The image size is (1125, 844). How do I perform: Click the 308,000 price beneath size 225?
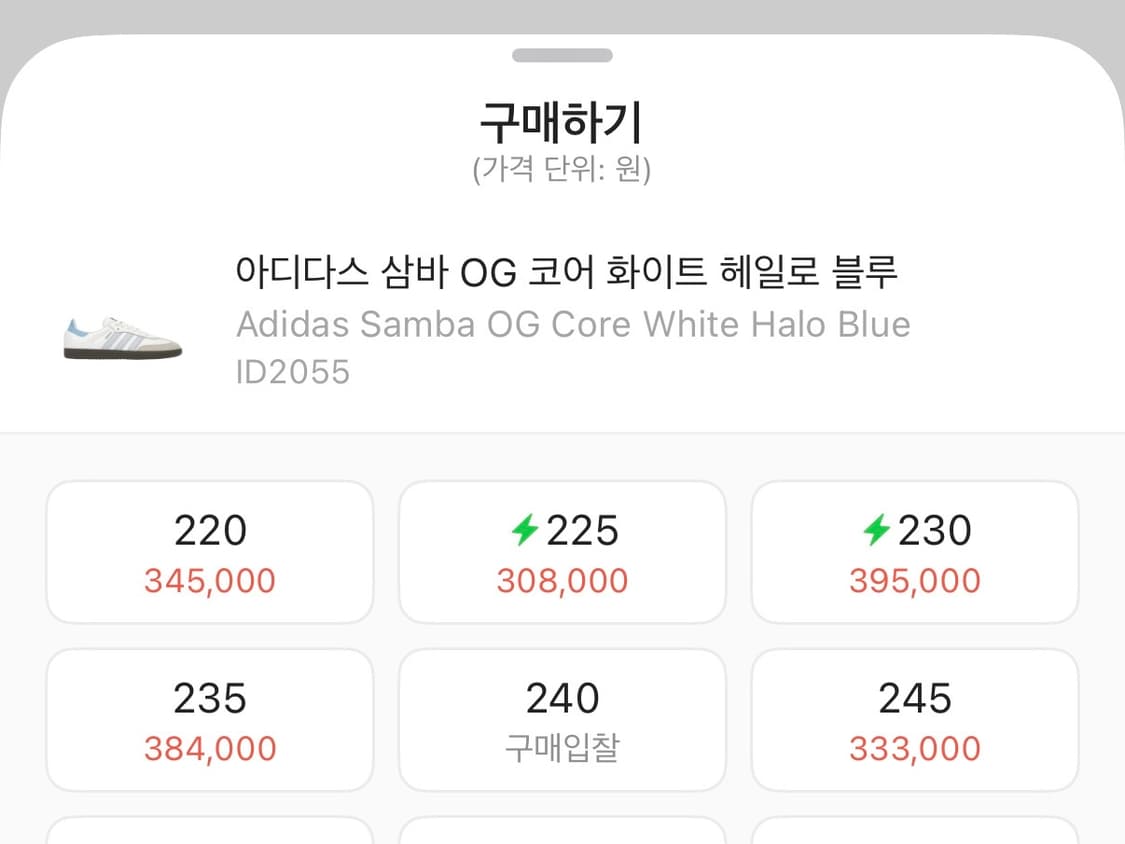point(562,580)
